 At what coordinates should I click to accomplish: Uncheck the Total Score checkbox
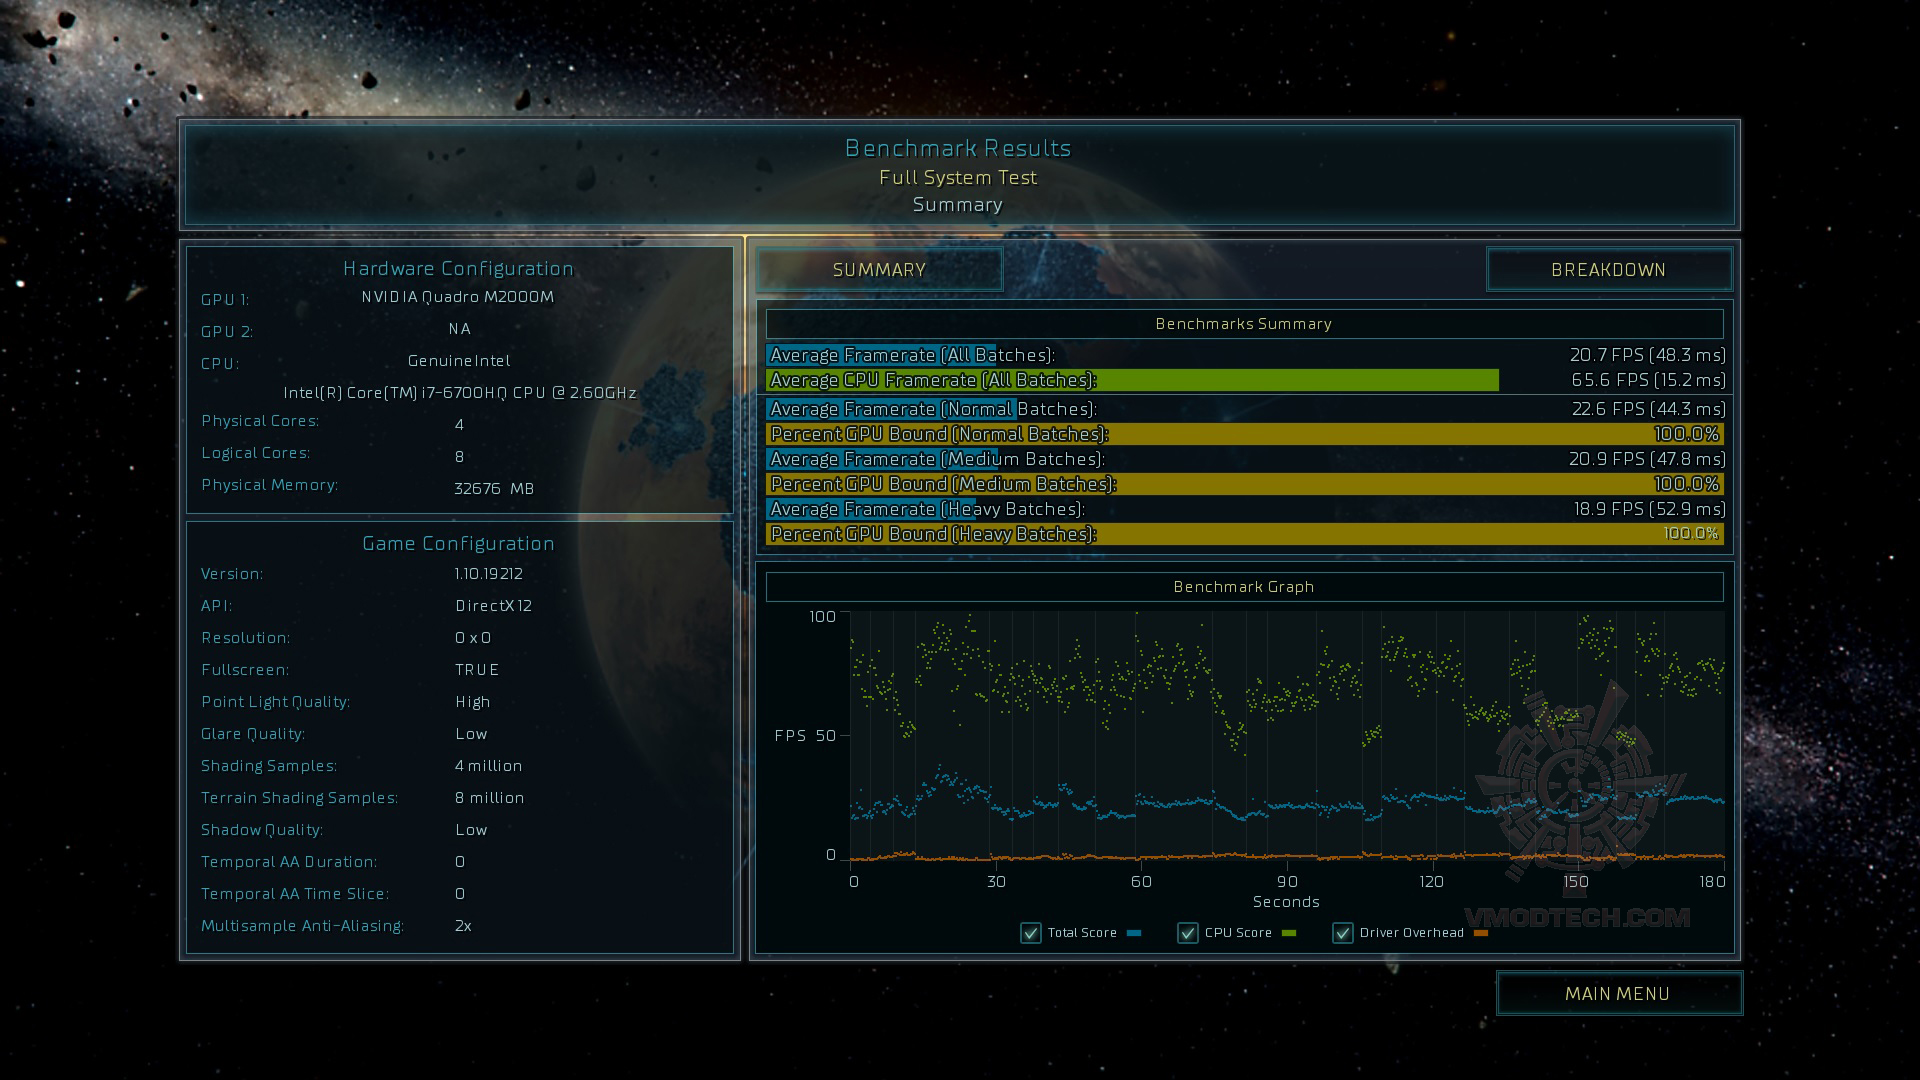(1030, 933)
